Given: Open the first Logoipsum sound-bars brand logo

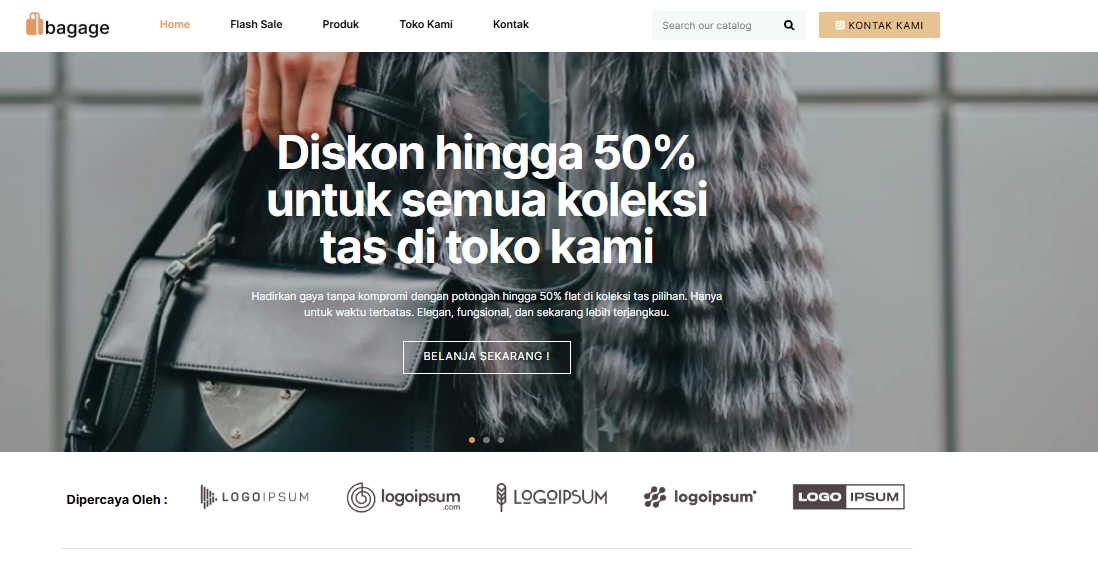Looking at the screenshot, I should point(255,496).
